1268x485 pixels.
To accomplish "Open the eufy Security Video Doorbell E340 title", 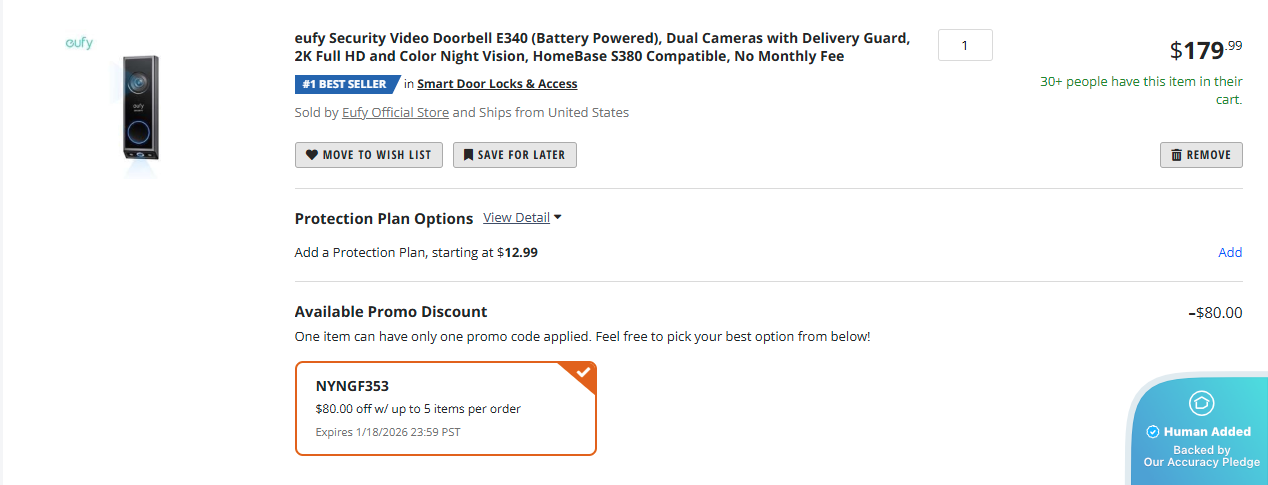I will point(602,47).
